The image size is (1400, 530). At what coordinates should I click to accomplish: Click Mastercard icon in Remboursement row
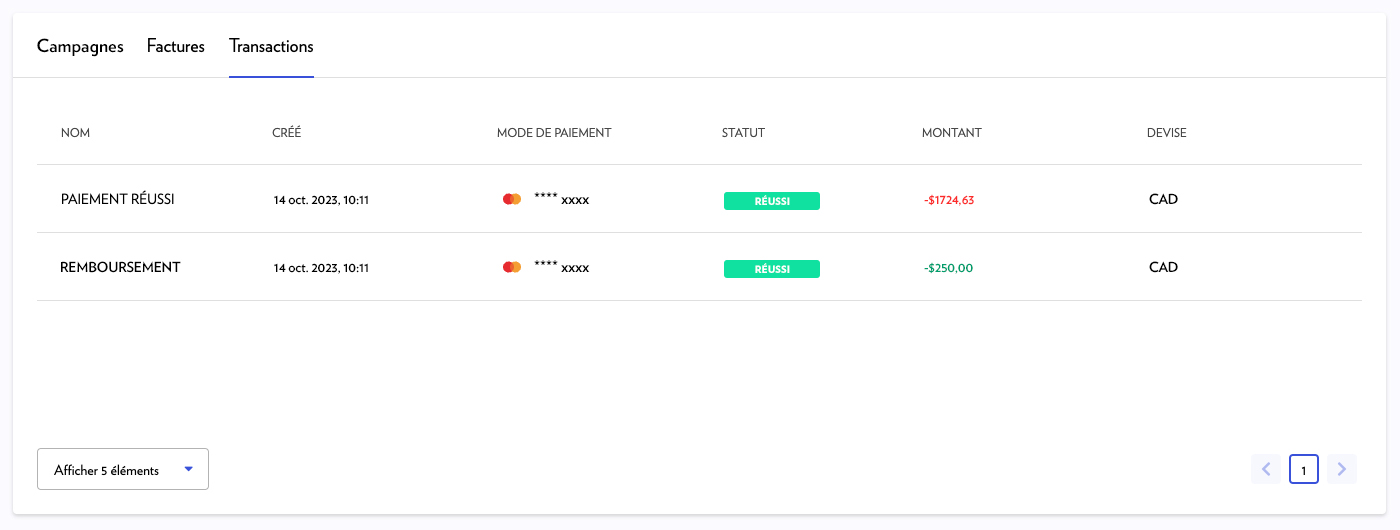pyautogui.click(x=512, y=267)
